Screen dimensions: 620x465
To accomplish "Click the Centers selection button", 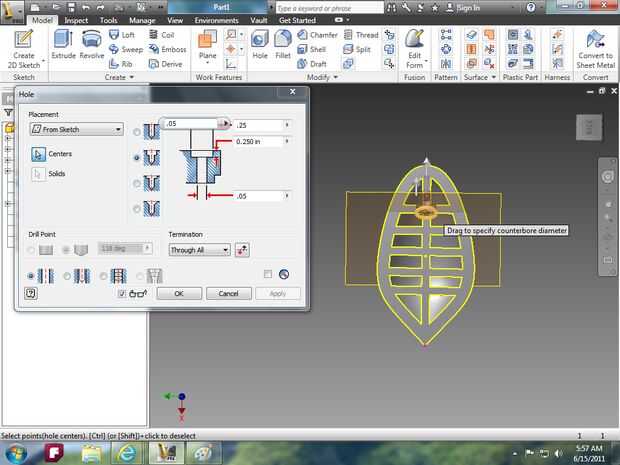I will [x=38, y=154].
